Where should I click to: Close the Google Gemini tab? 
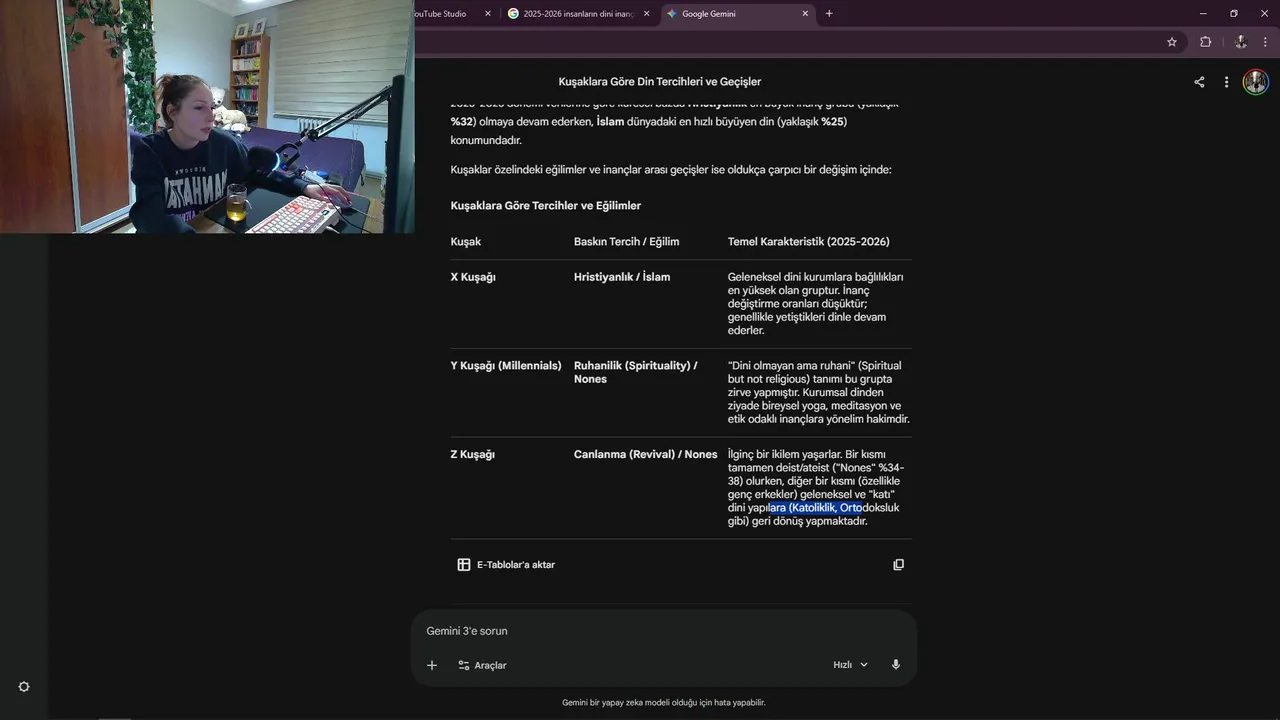(805, 14)
